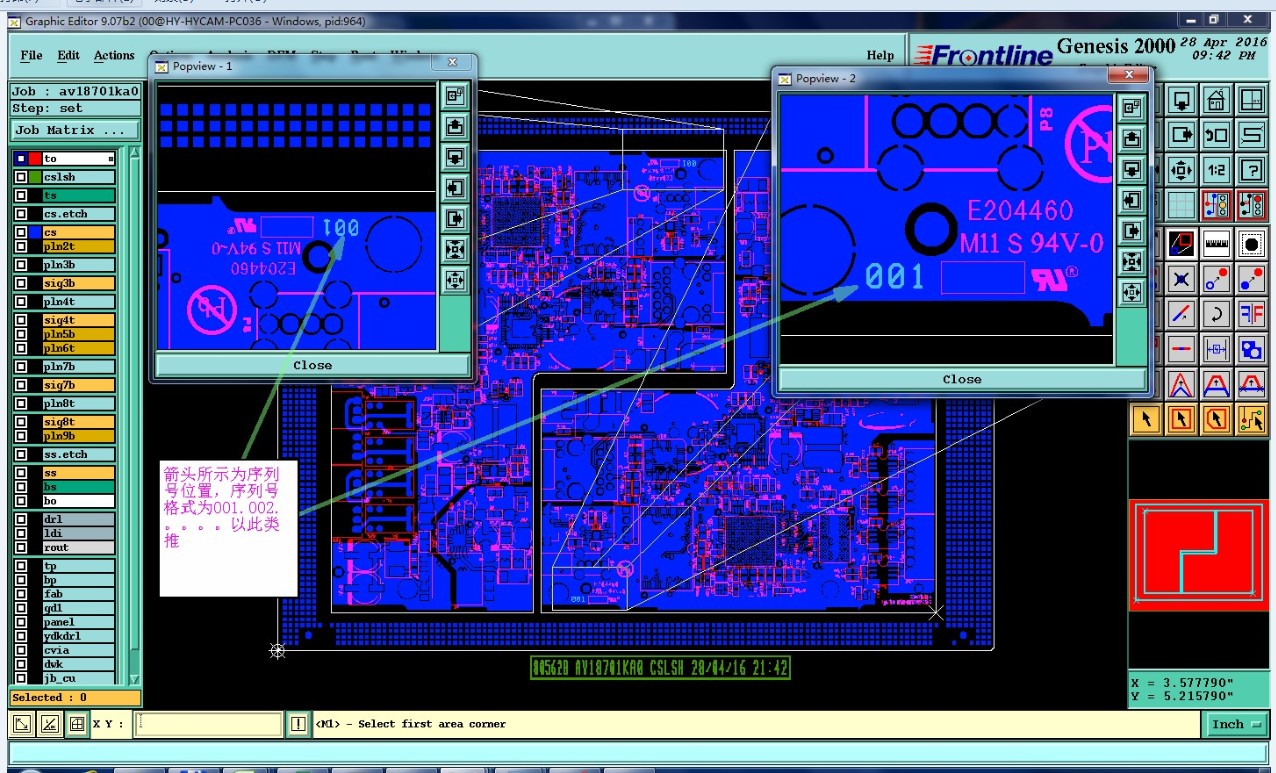Click the right-arrow box icon in right toolbar
Viewport: 1276px width, 773px height.
pos(1182,135)
